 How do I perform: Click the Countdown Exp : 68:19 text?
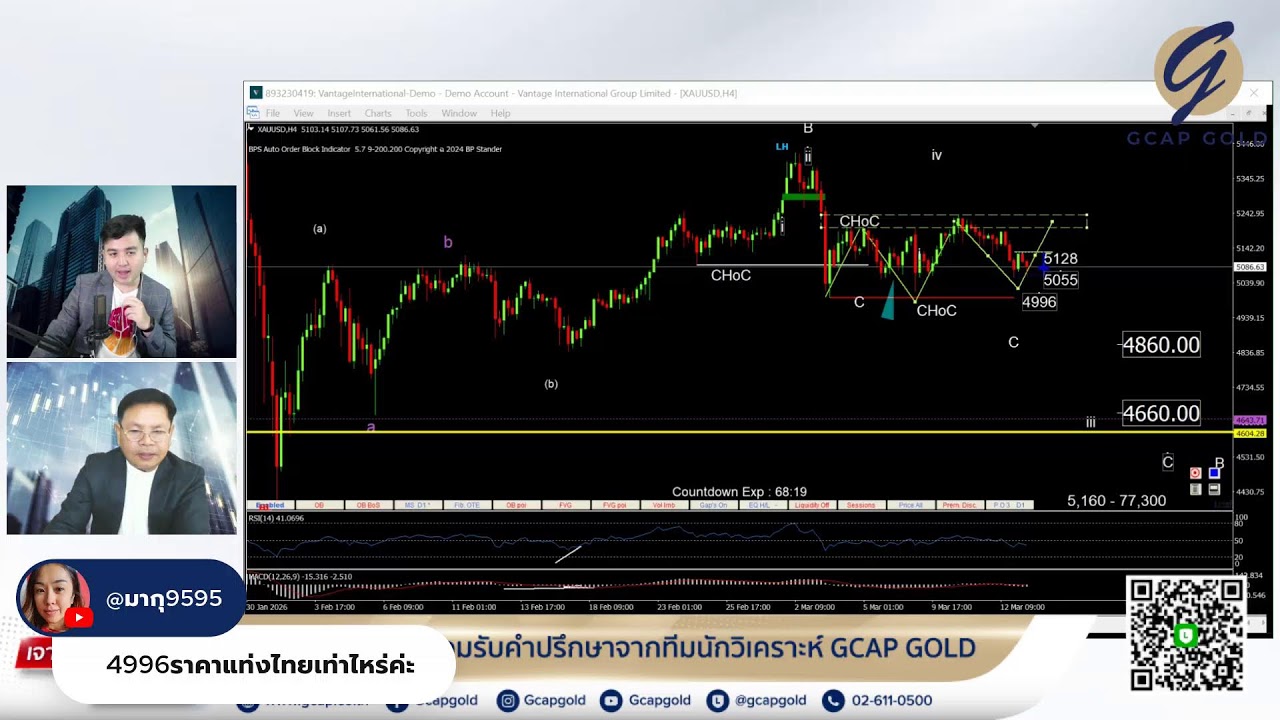pos(739,492)
